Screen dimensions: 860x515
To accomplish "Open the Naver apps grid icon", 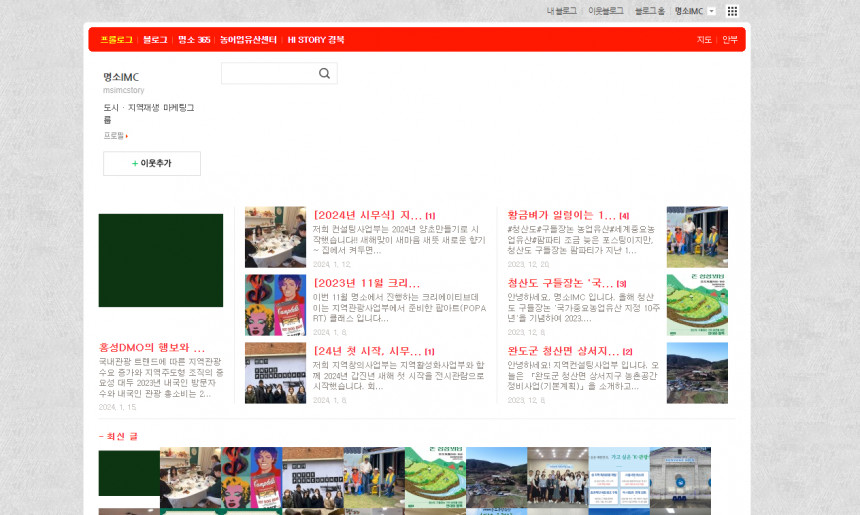I will (x=732, y=11).
